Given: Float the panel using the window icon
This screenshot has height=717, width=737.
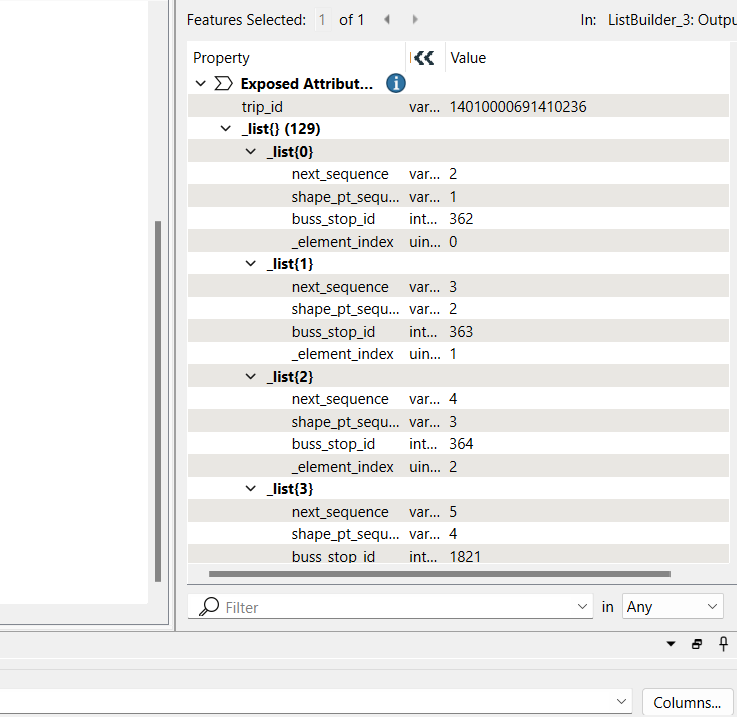Looking at the screenshot, I should (697, 644).
